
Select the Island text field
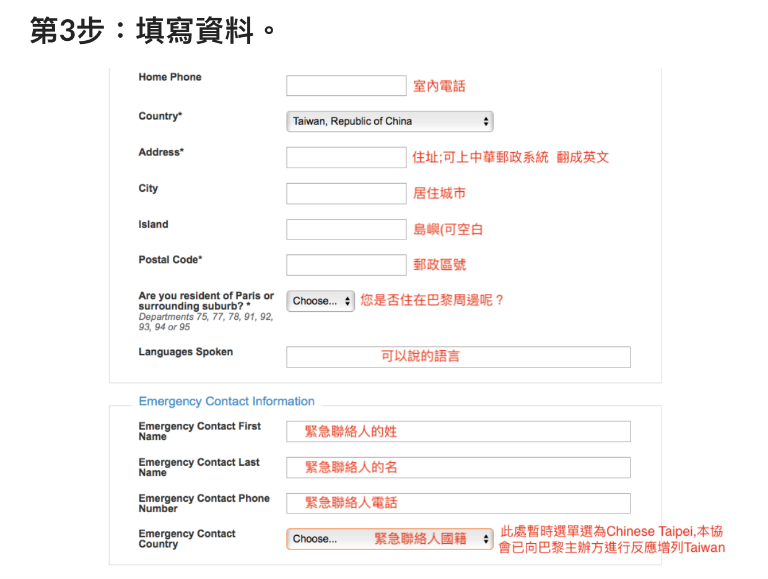346,229
